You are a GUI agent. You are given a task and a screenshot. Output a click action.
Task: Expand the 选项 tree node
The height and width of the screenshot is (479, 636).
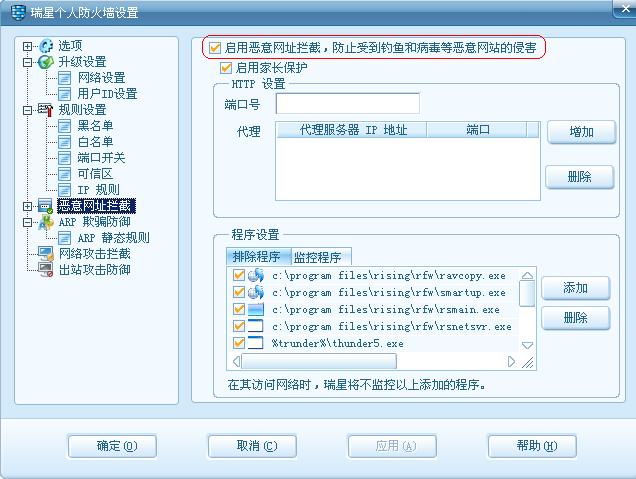[27, 46]
